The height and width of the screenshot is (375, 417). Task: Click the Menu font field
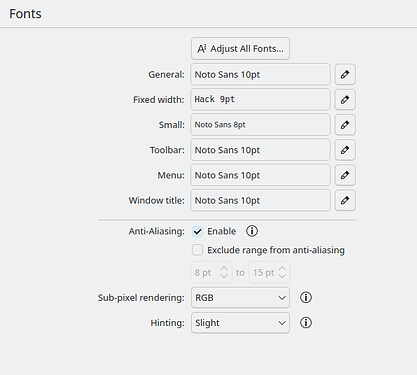click(x=260, y=175)
